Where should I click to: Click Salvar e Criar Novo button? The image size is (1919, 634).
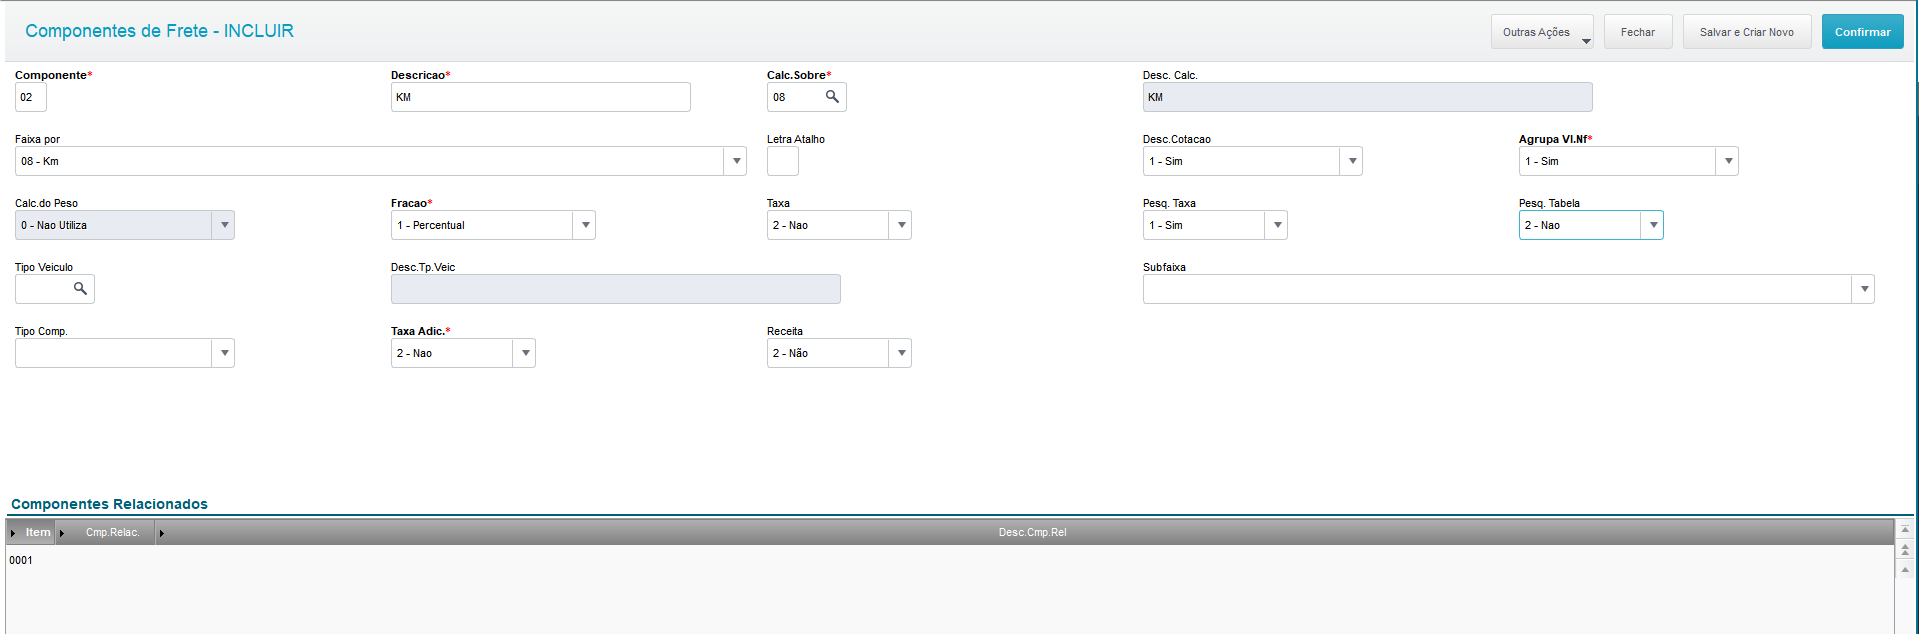(x=1747, y=32)
